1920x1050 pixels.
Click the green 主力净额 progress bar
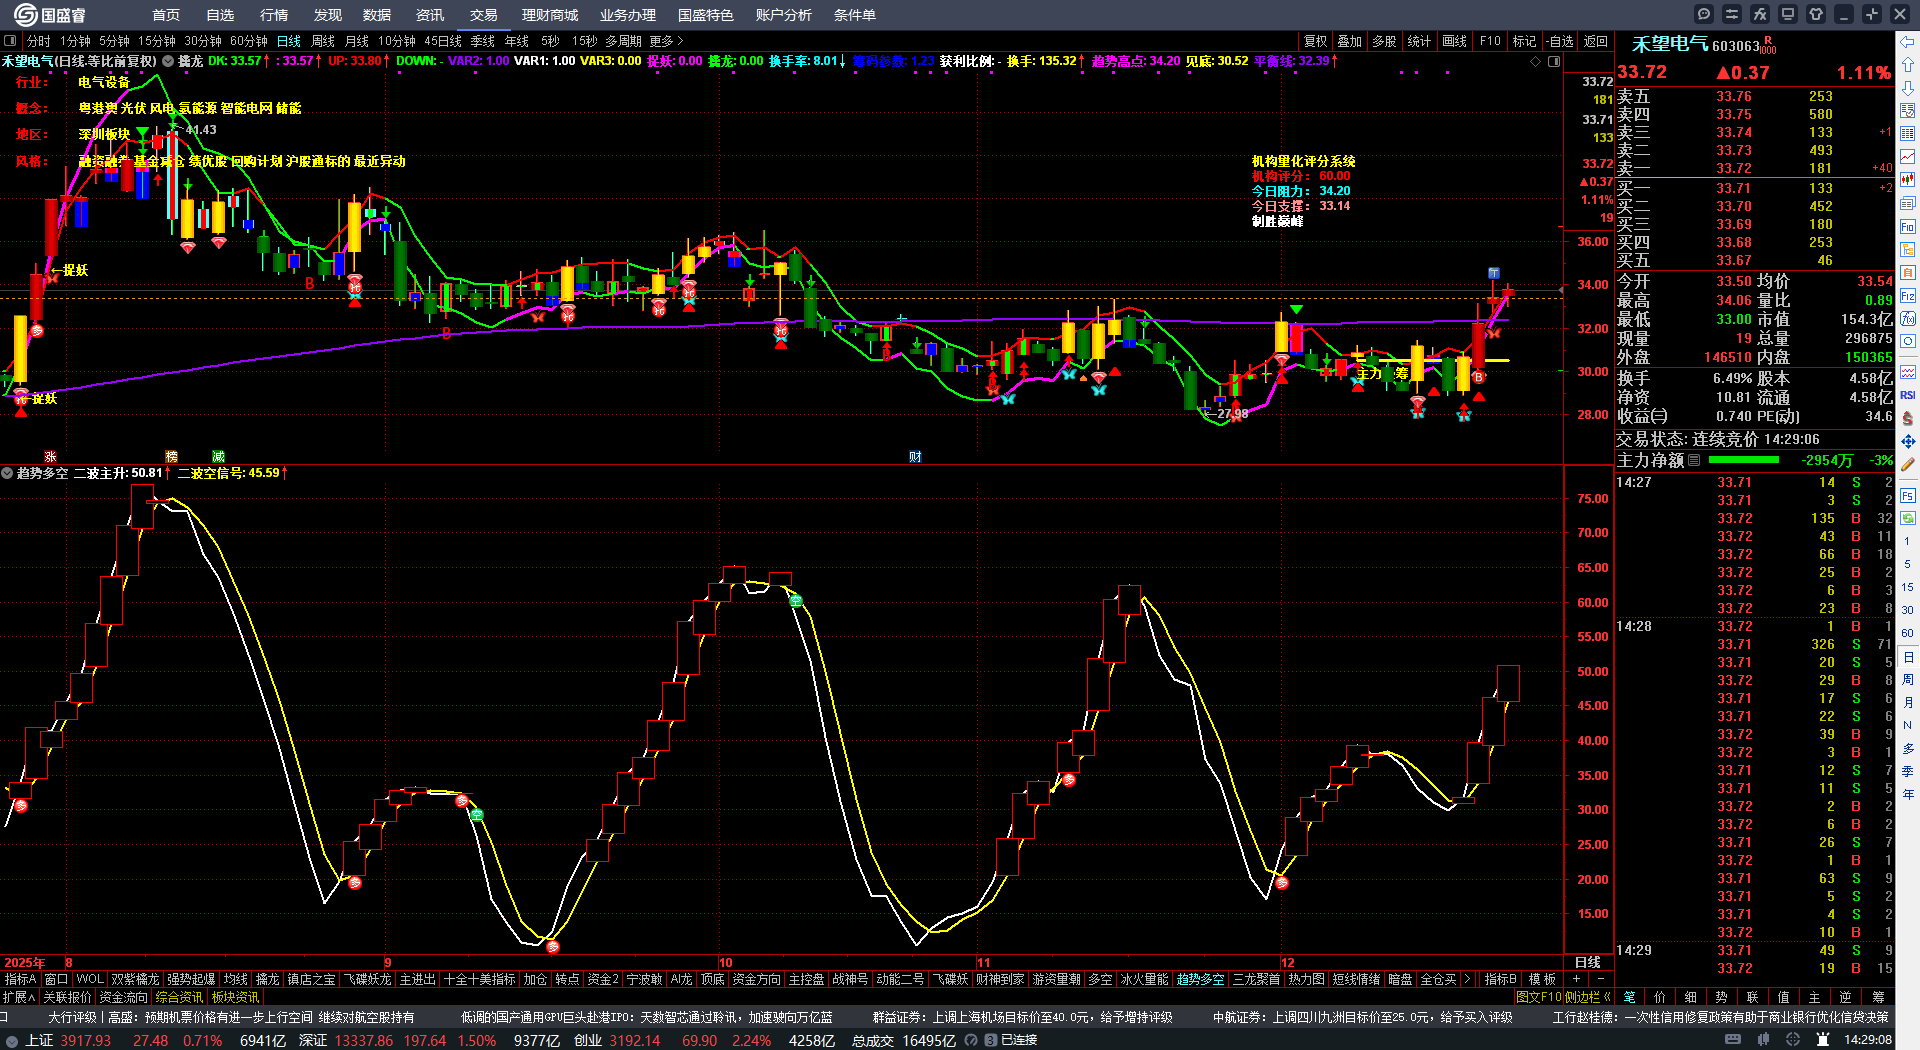coord(1744,460)
